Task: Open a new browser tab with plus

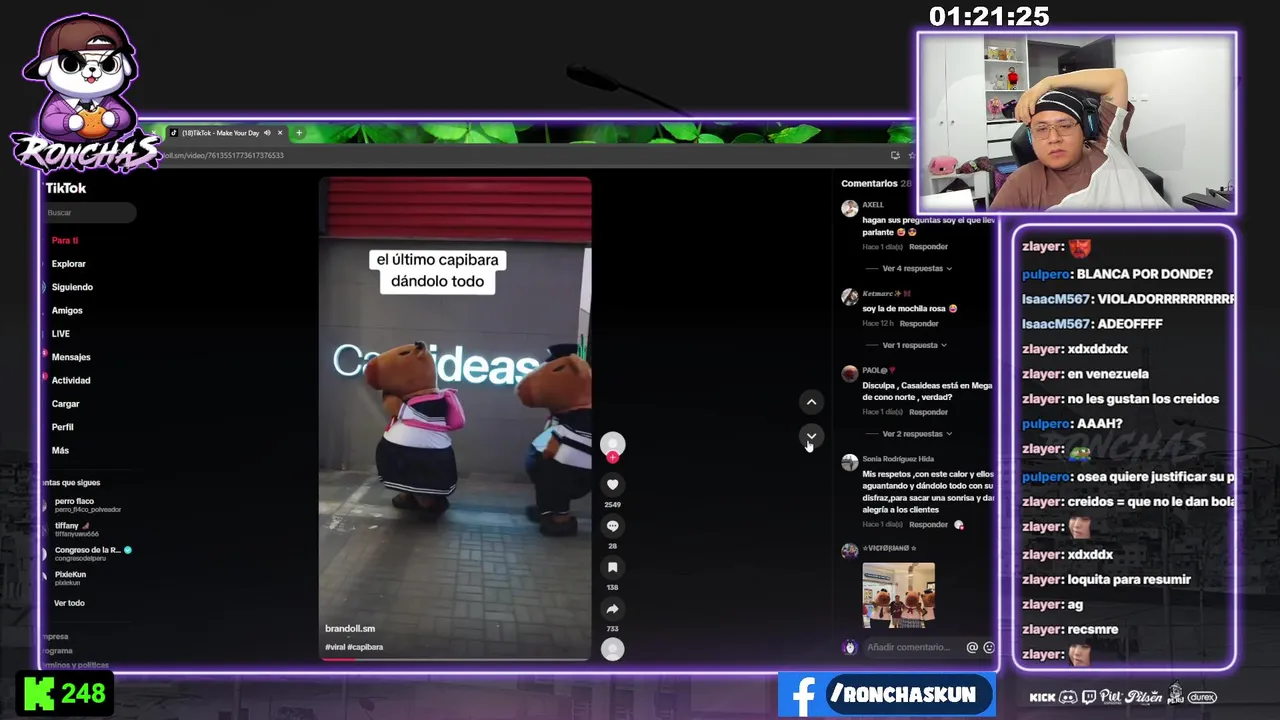Action: (x=298, y=133)
